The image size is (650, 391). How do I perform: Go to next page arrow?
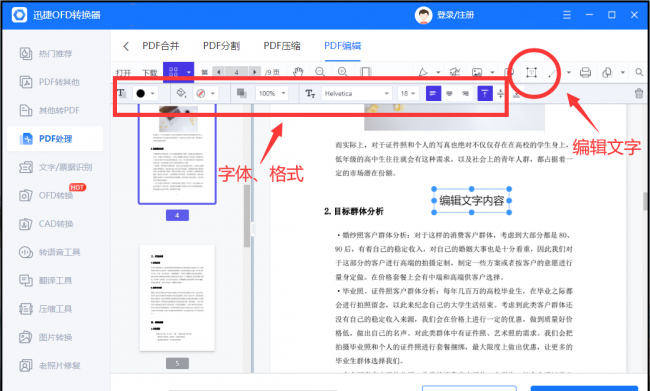click(x=255, y=72)
